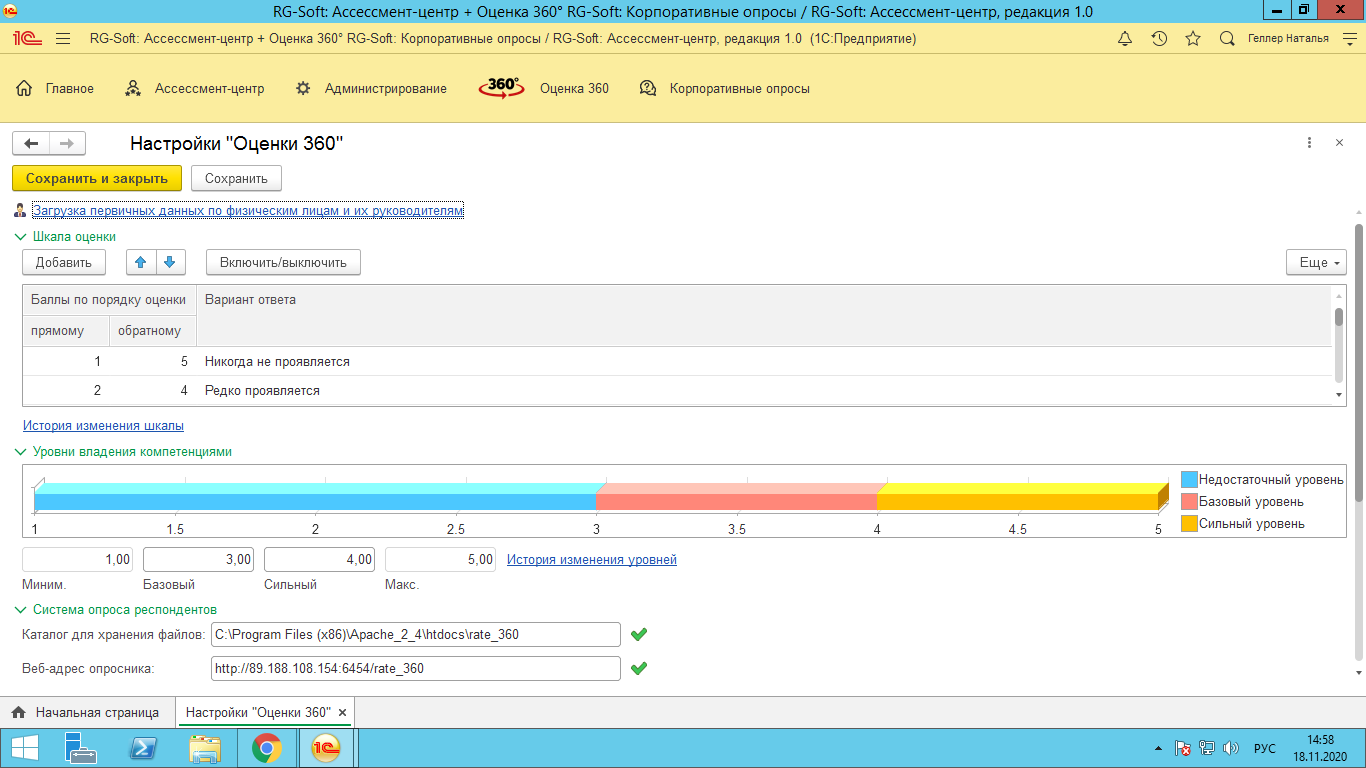Image resolution: width=1366 pixels, height=768 pixels.
Task: Click the Веб-адрес опросника input field
Action: point(416,668)
